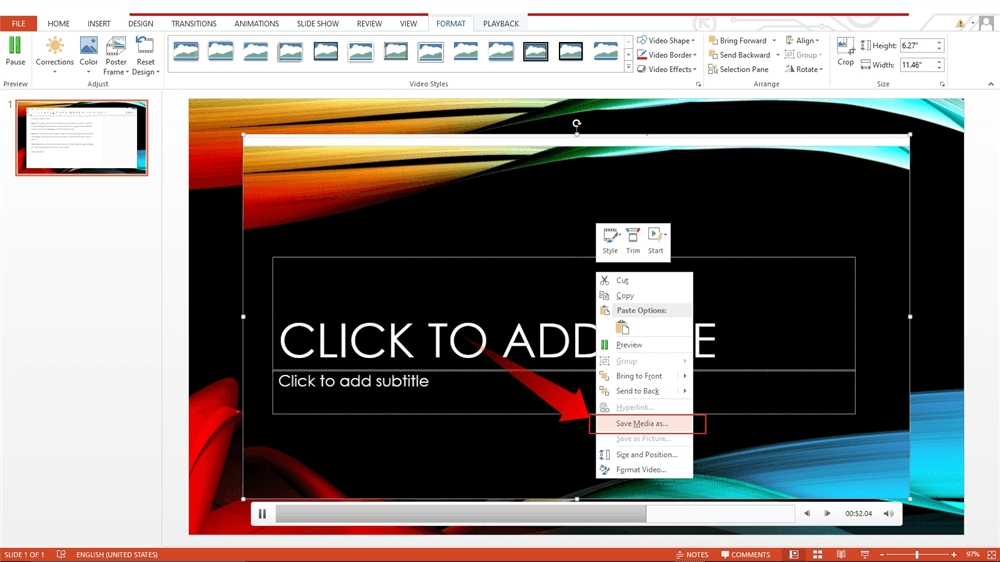Open the Notes pane from status bar
Screen dimensions: 1000x562
pos(691,554)
